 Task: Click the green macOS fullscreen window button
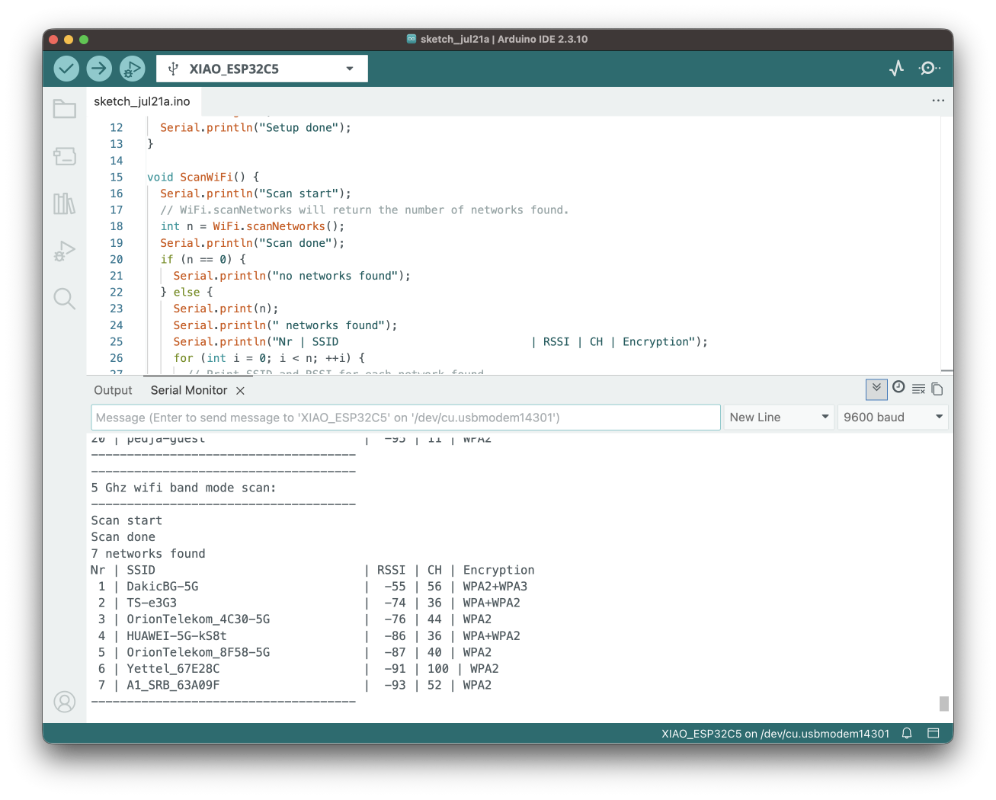click(84, 39)
